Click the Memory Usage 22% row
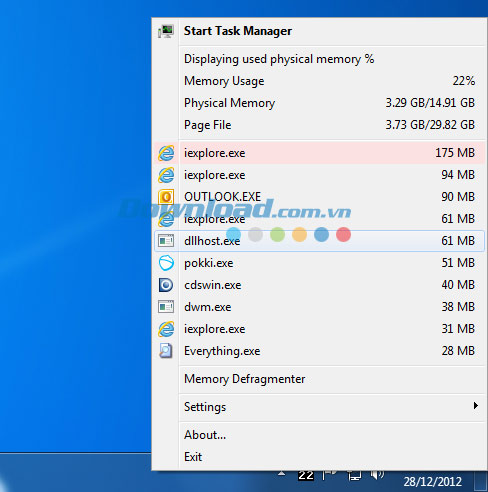The height and width of the screenshot is (492, 488). [319, 81]
